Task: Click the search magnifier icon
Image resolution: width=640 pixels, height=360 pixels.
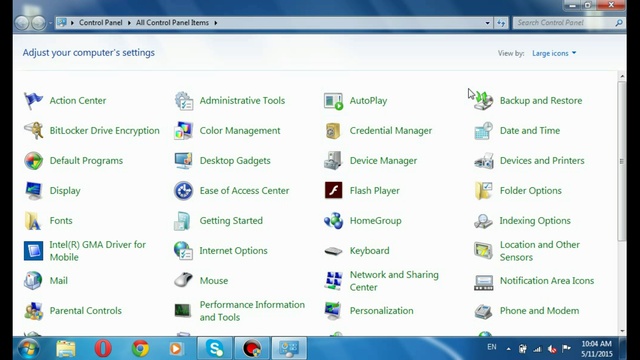Action: pos(619,23)
